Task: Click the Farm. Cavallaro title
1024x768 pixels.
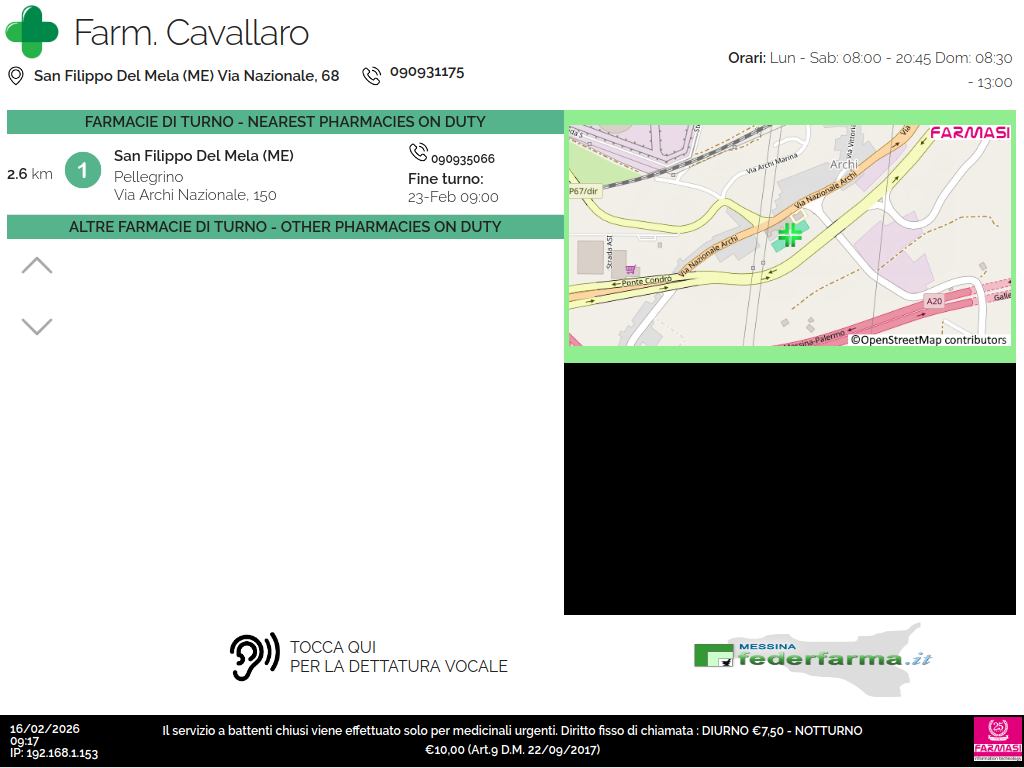Action: click(x=191, y=33)
